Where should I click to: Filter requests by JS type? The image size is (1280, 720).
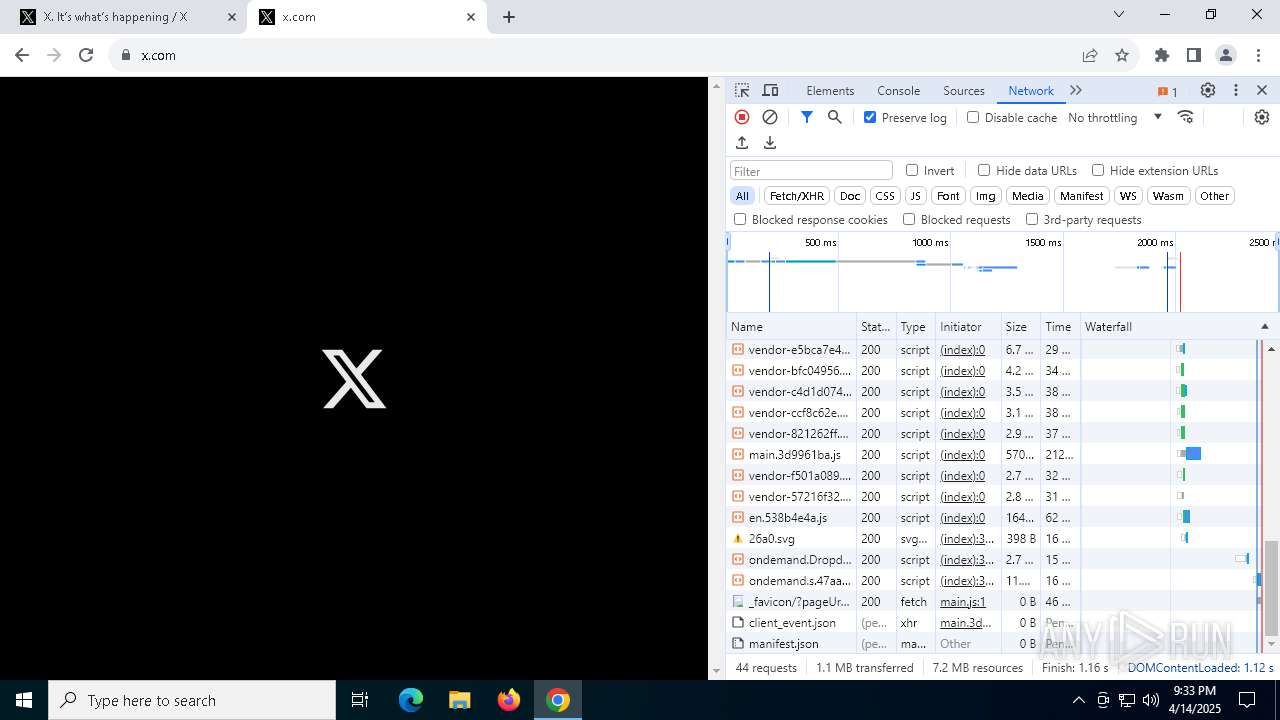pos(916,196)
